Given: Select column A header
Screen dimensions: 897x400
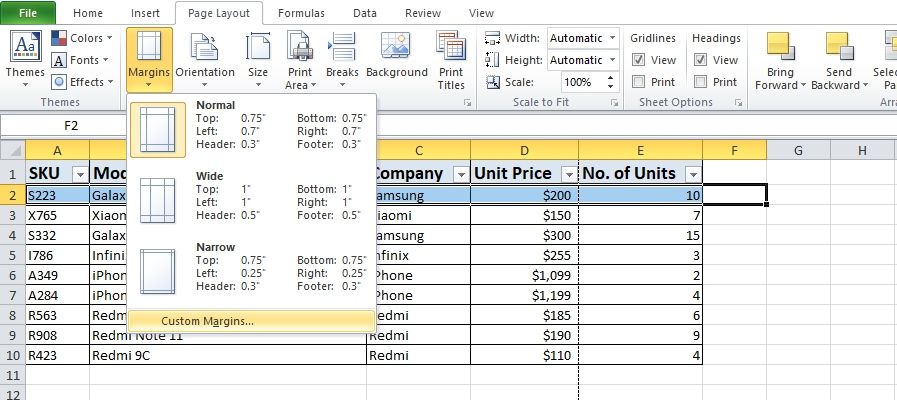Looking at the screenshot, I should (x=57, y=151).
